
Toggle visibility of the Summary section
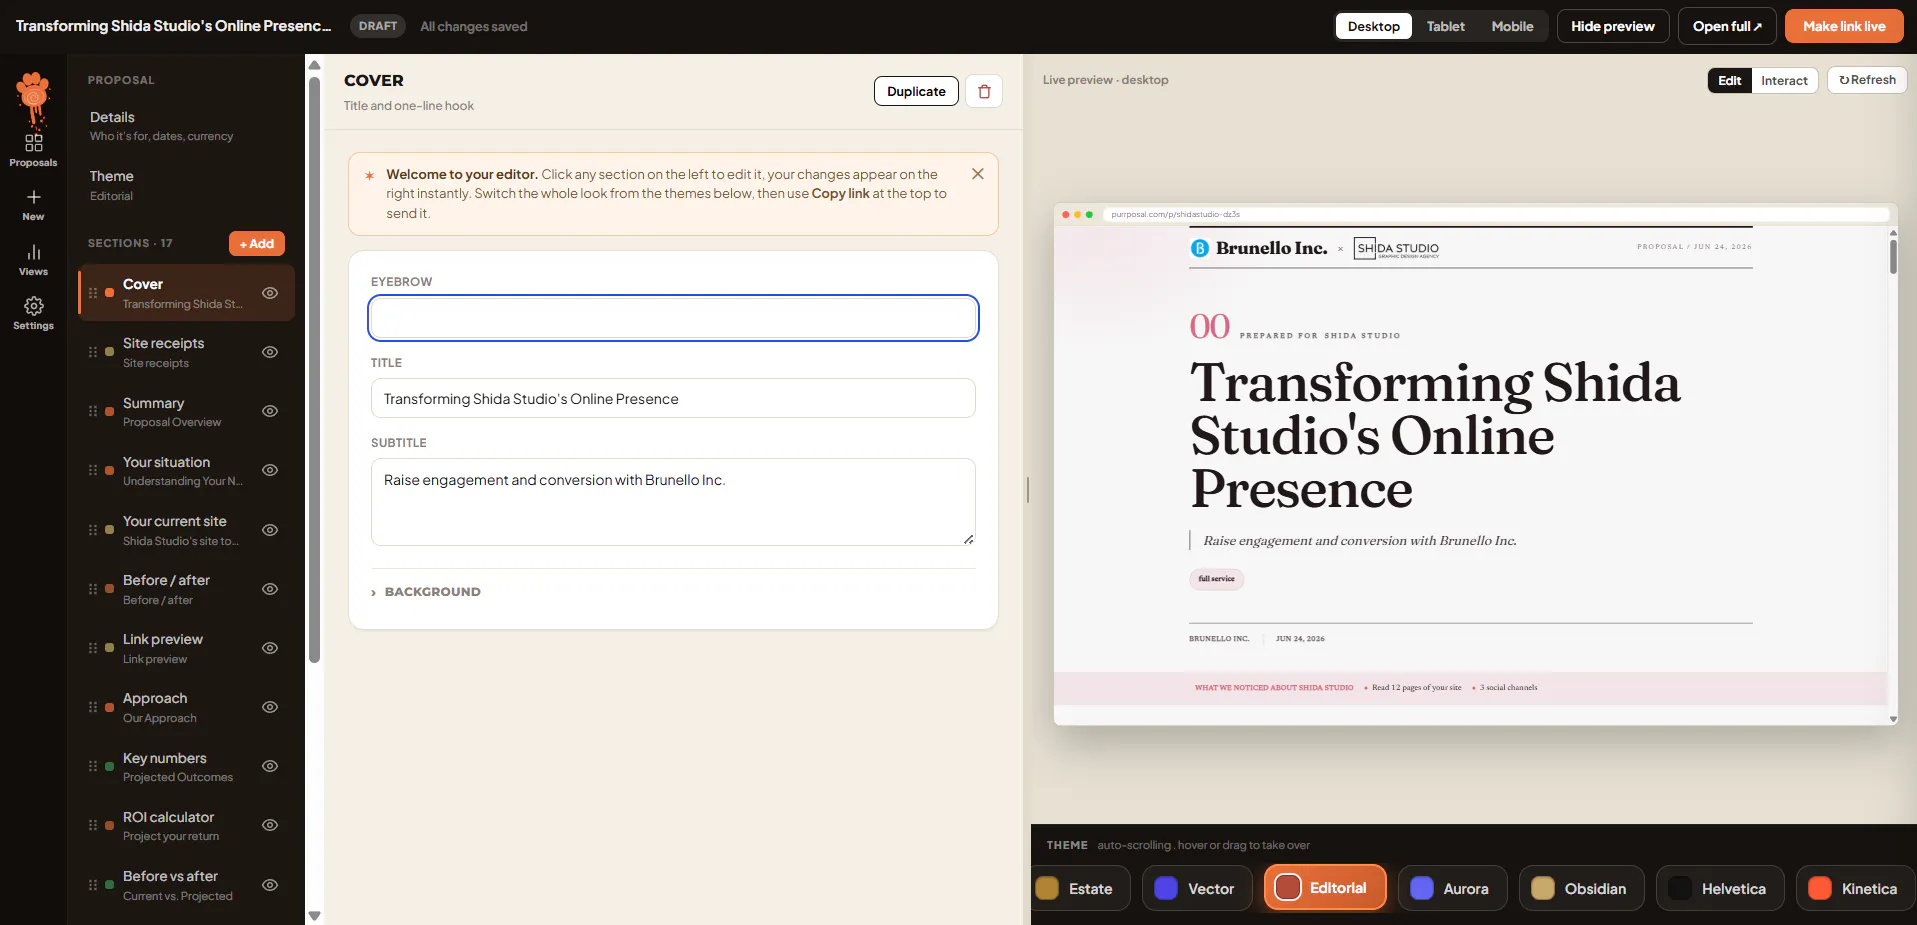[270, 411]
